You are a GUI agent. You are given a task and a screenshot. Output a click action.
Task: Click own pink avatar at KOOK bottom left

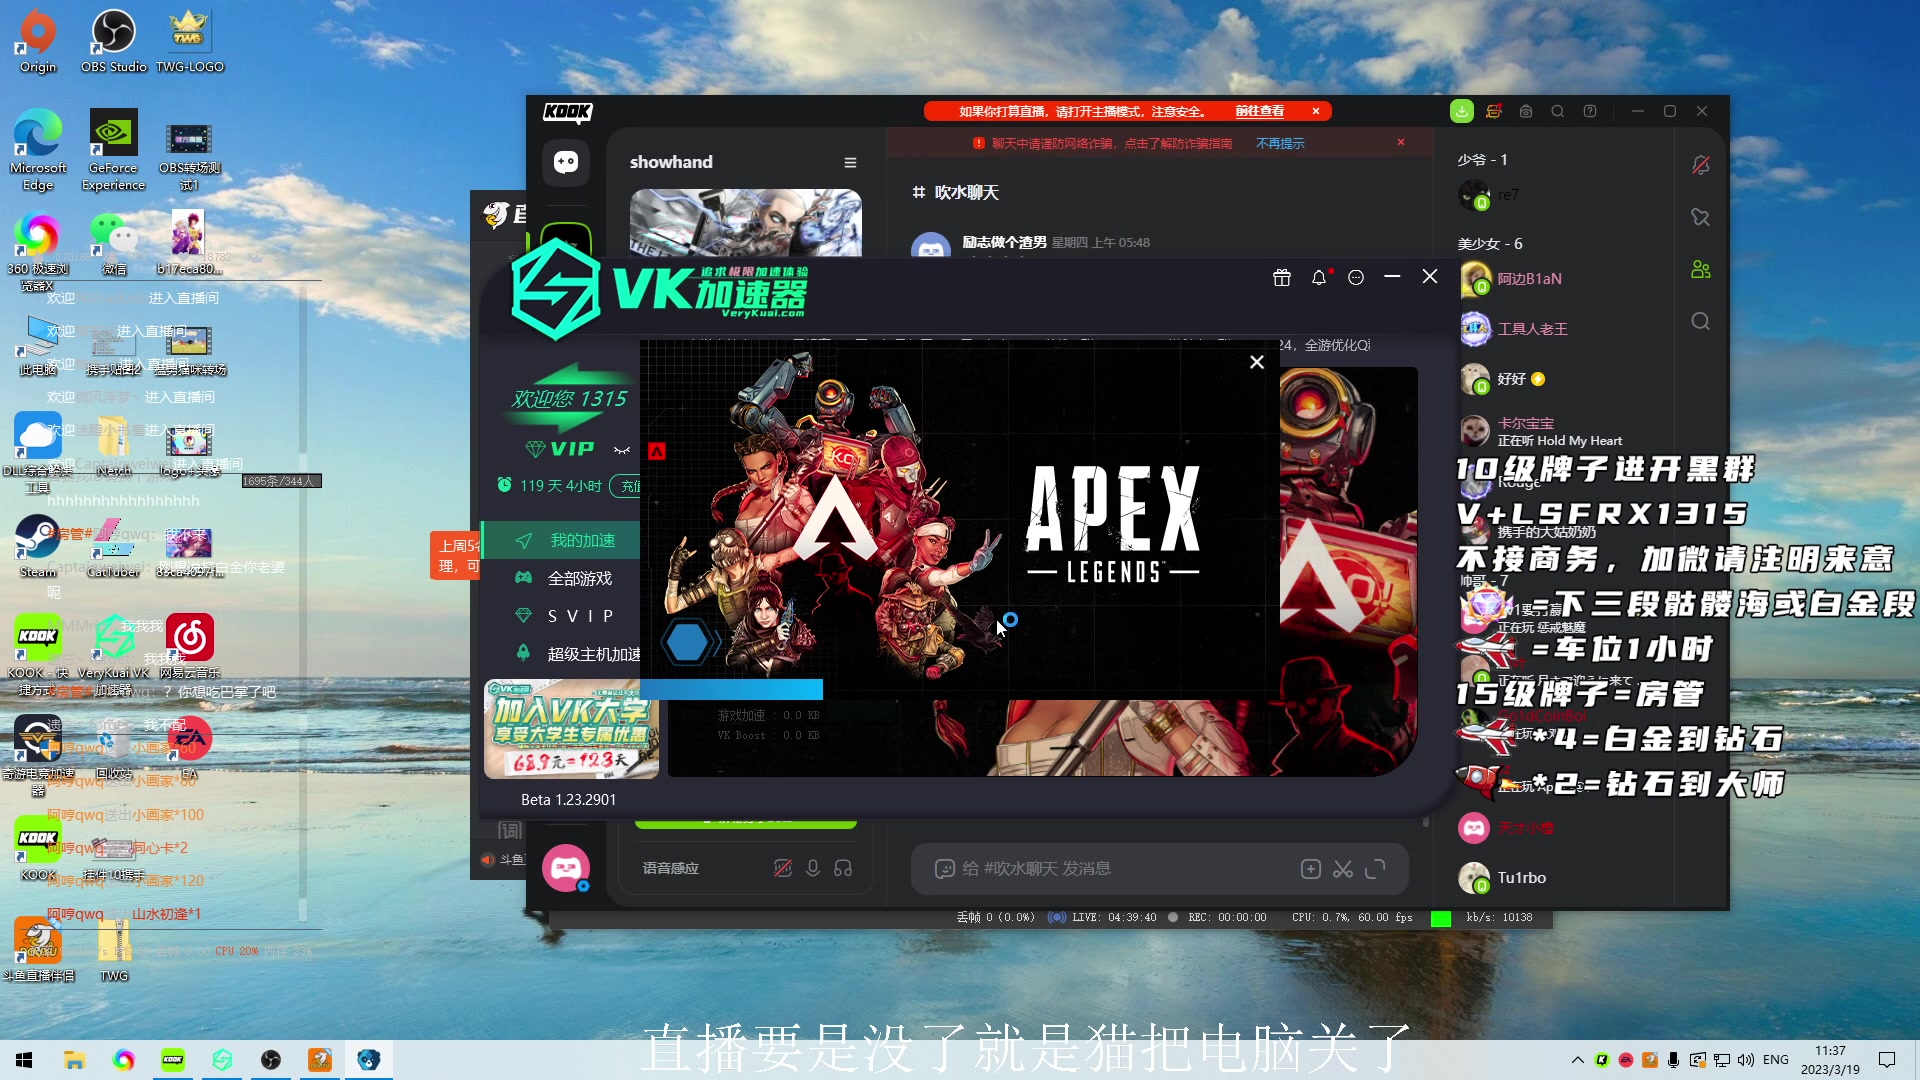coord(566,868)
